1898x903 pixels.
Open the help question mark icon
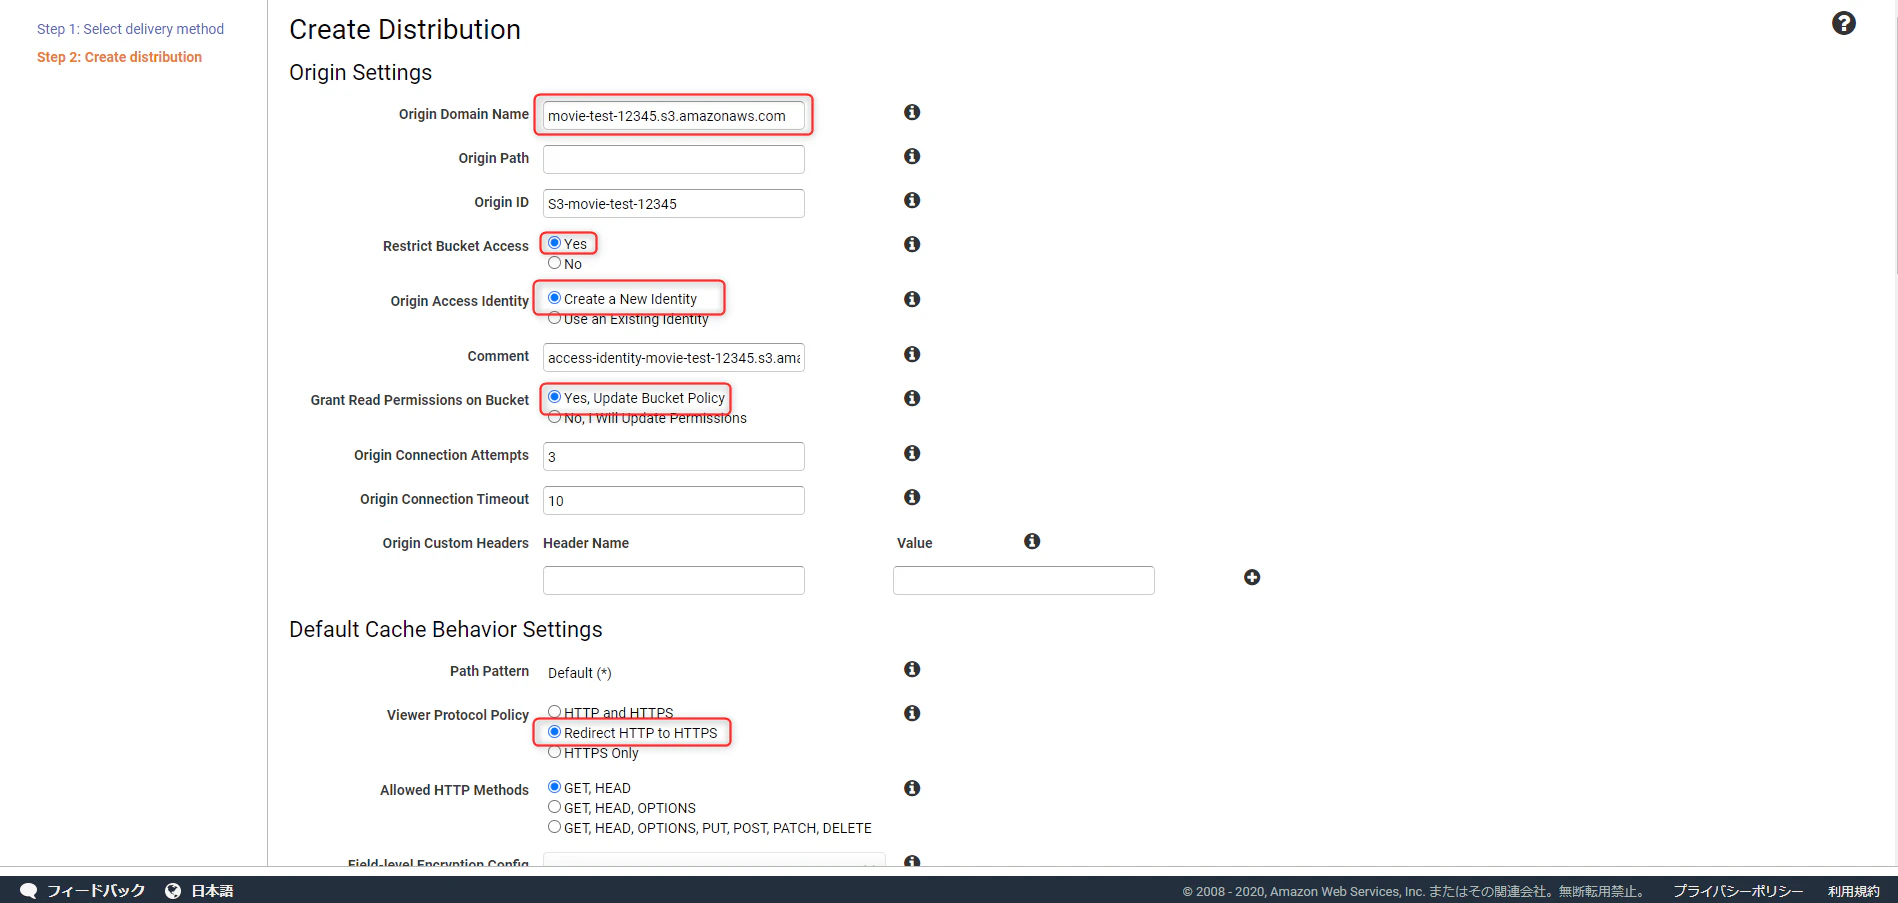(1843, 23)
